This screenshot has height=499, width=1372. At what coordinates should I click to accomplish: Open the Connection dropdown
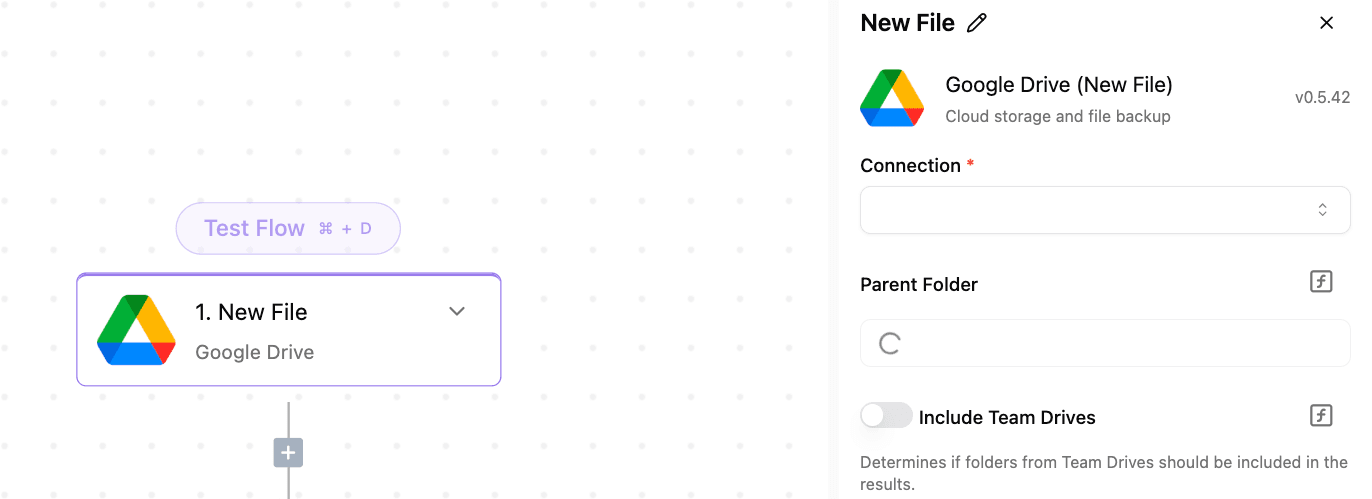coord(1105,210)
